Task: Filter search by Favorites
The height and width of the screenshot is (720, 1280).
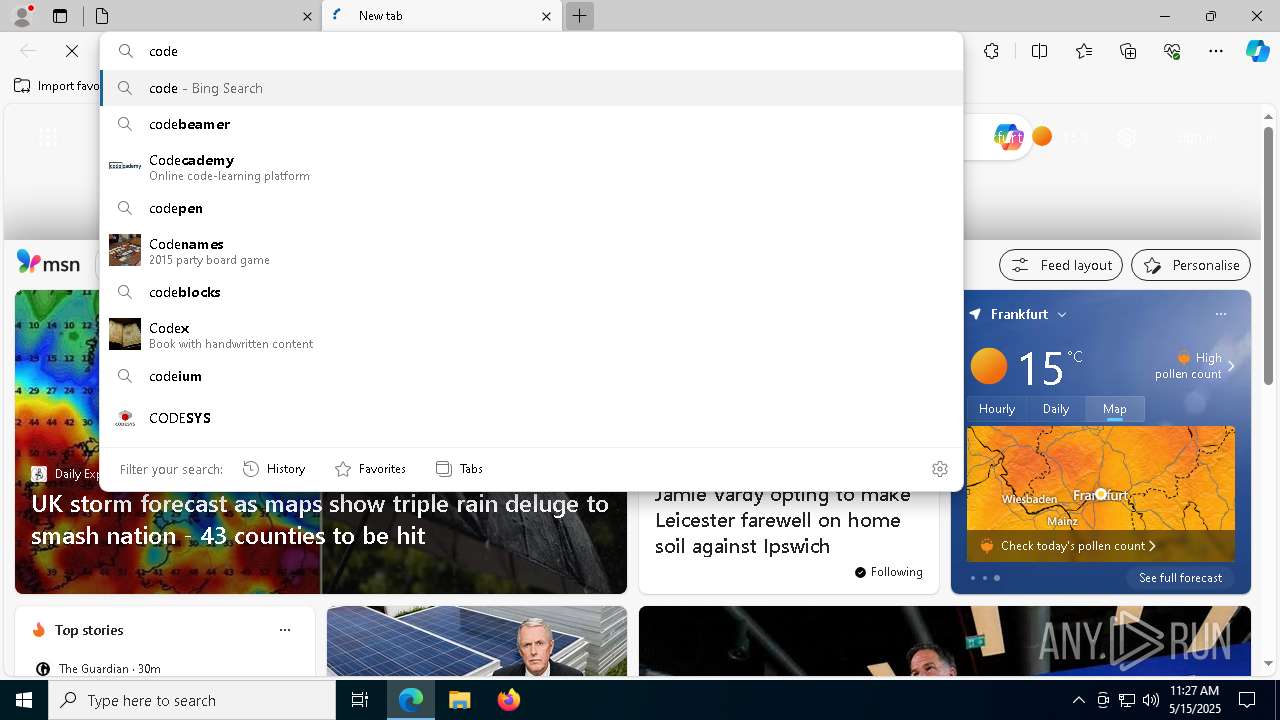Action: point(370,469)
